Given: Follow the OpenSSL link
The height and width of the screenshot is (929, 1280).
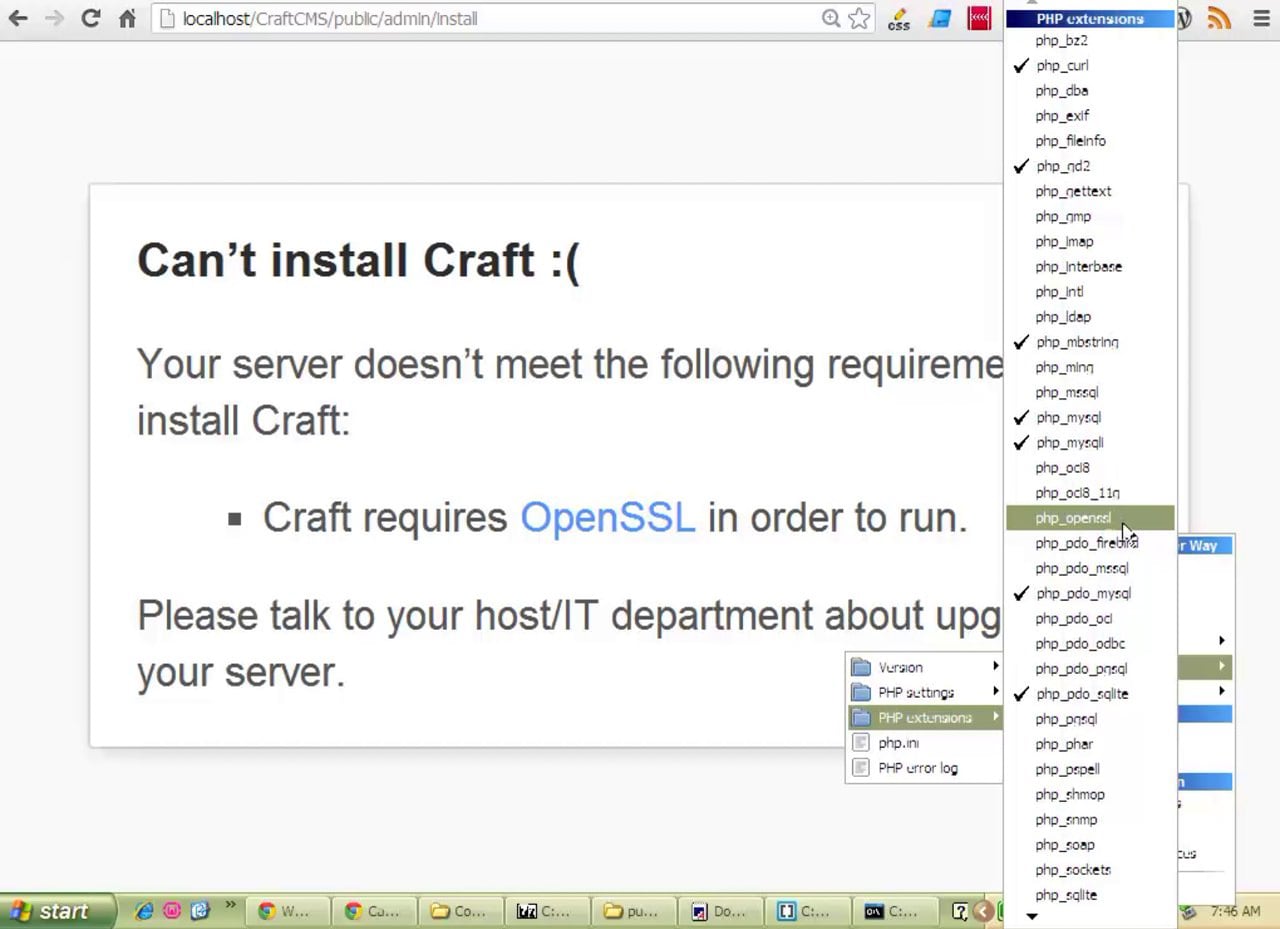Looking at the screenshot, I should point(607,517).
